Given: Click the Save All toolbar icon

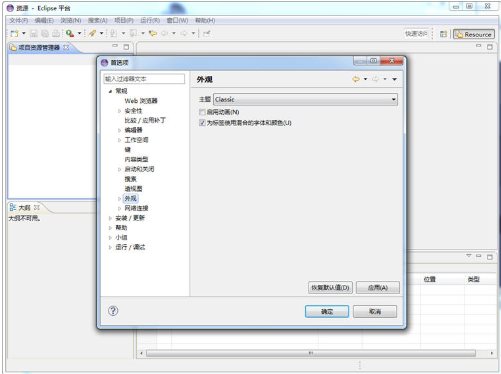Looking at the screenshot, I should click(45, 33).
